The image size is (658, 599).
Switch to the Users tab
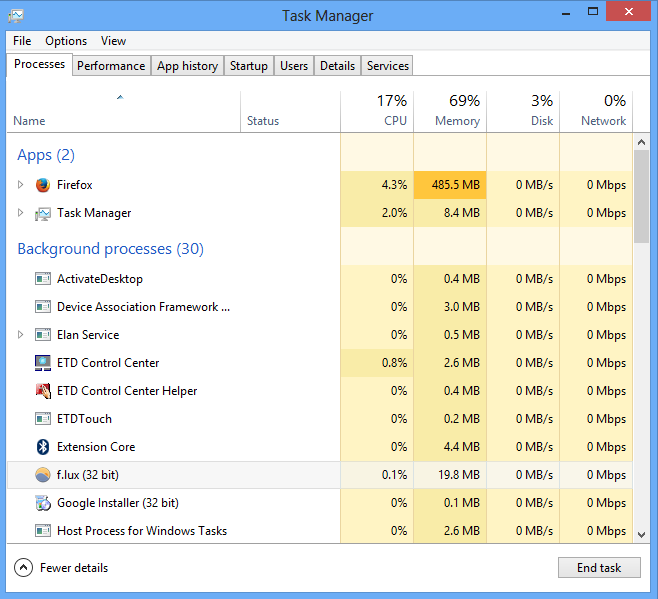pyautogui.click(x=294, y=66)
